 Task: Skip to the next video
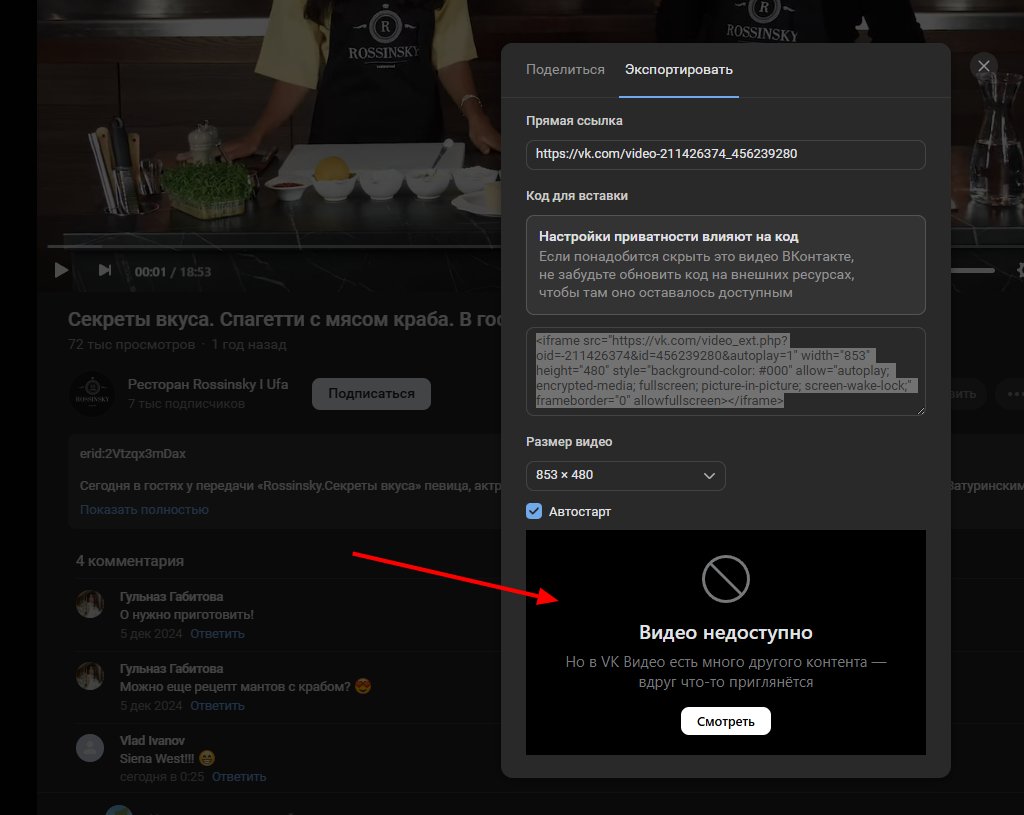pyautogui.click(x=105, y=270)
